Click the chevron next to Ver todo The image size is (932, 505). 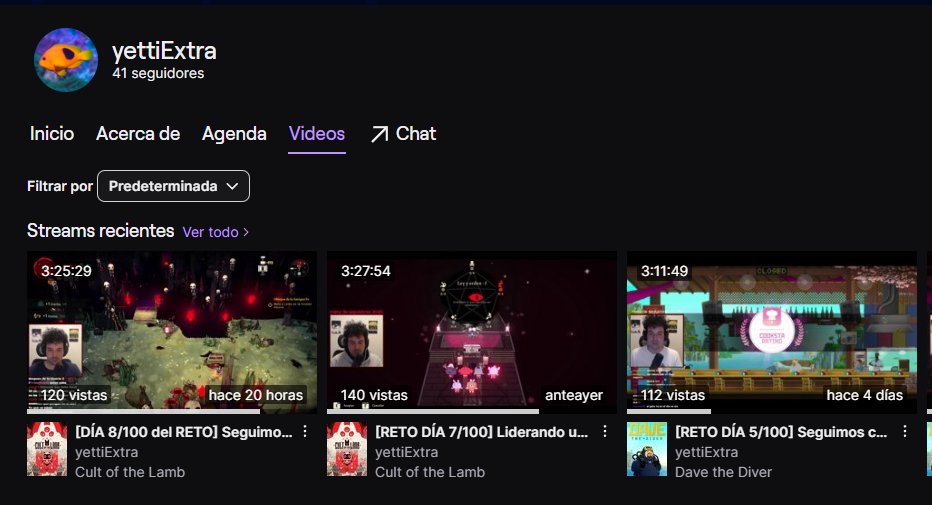pyautogui.click(x=246, y=232)
